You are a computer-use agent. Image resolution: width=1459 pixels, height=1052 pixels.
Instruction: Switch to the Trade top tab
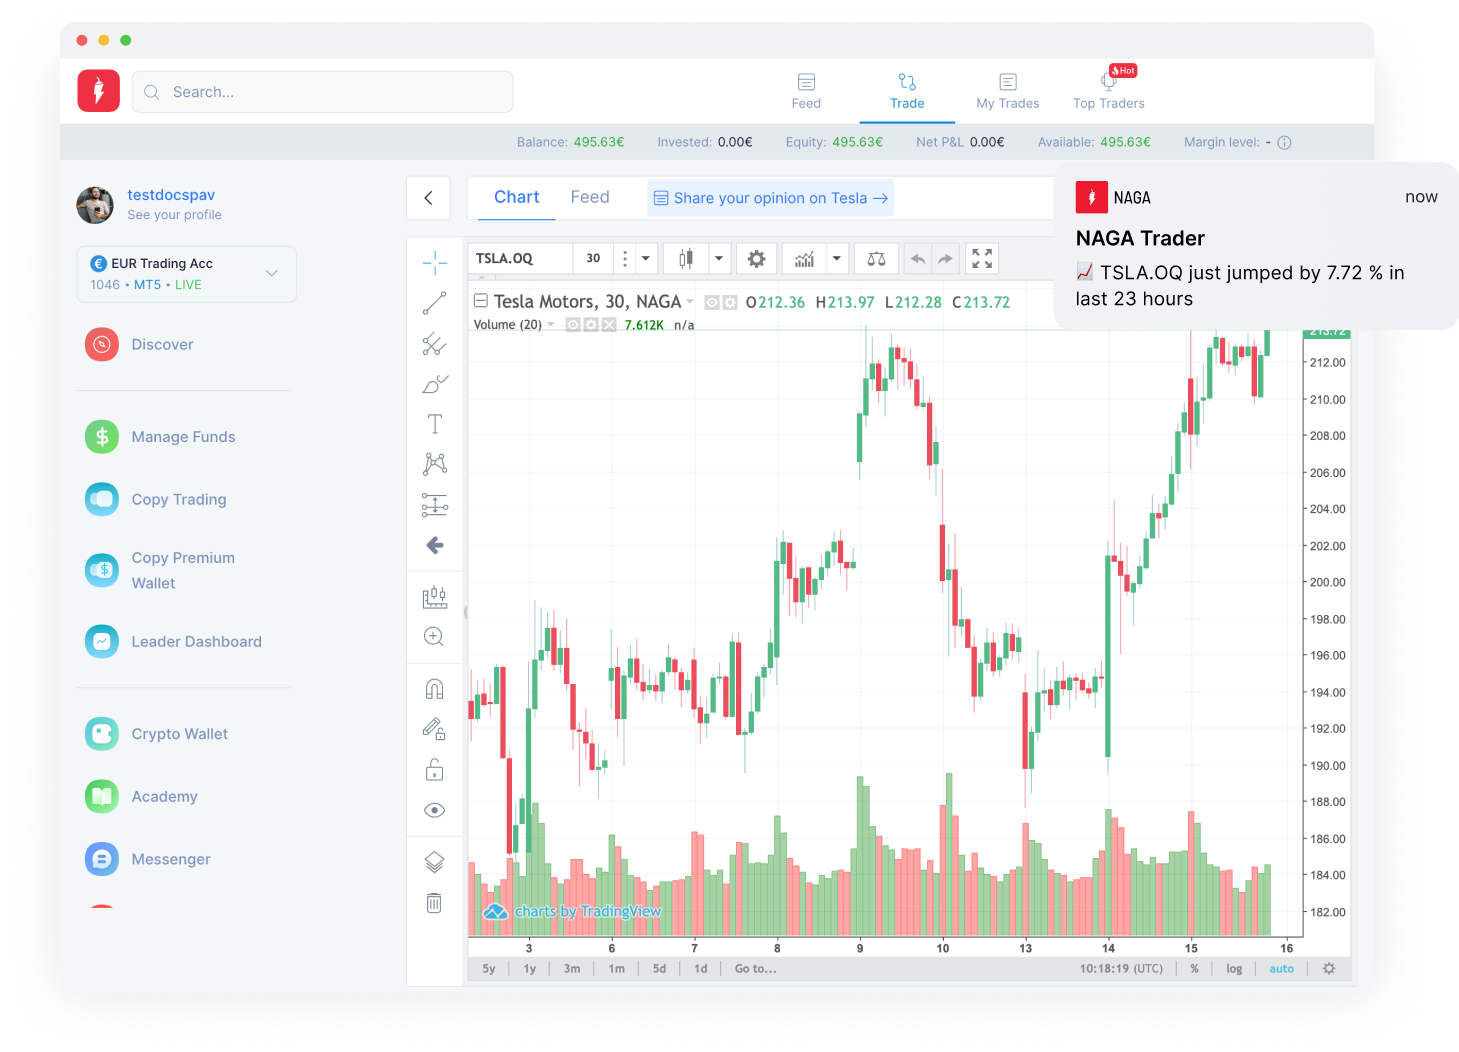point(907,91)
